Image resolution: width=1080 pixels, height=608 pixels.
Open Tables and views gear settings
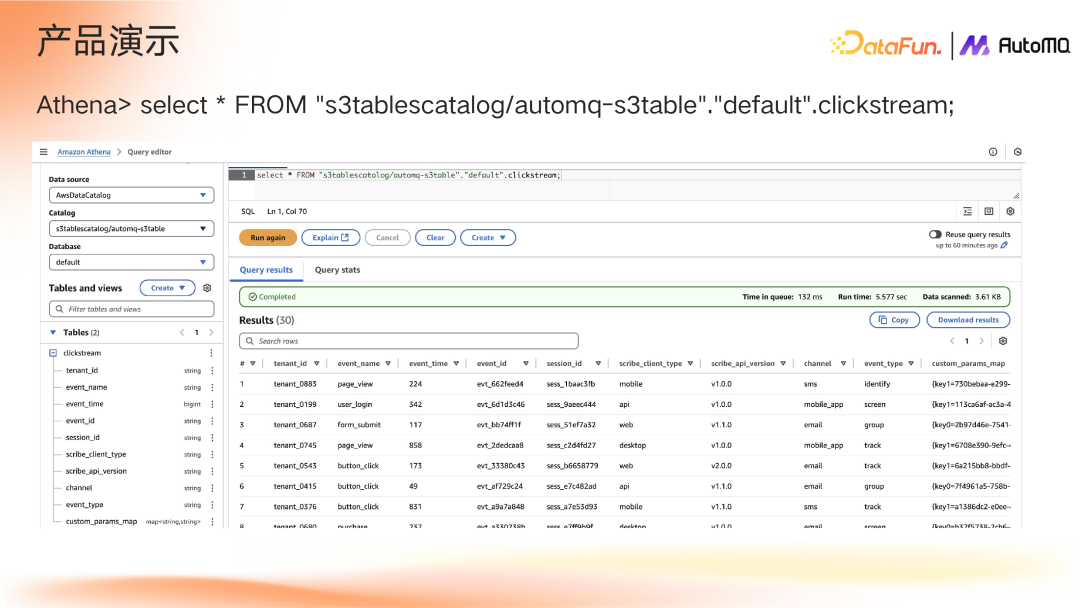click(207, 288)
